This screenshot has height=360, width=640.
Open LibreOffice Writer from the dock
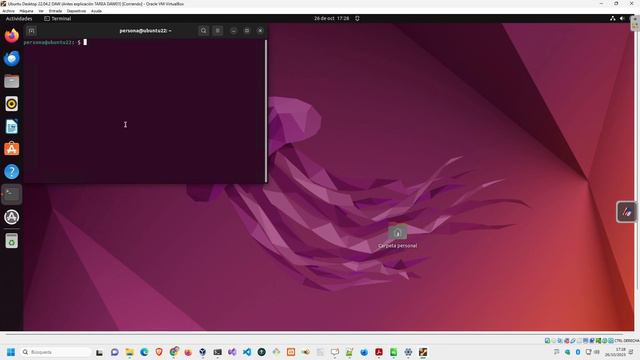(12, 127)
